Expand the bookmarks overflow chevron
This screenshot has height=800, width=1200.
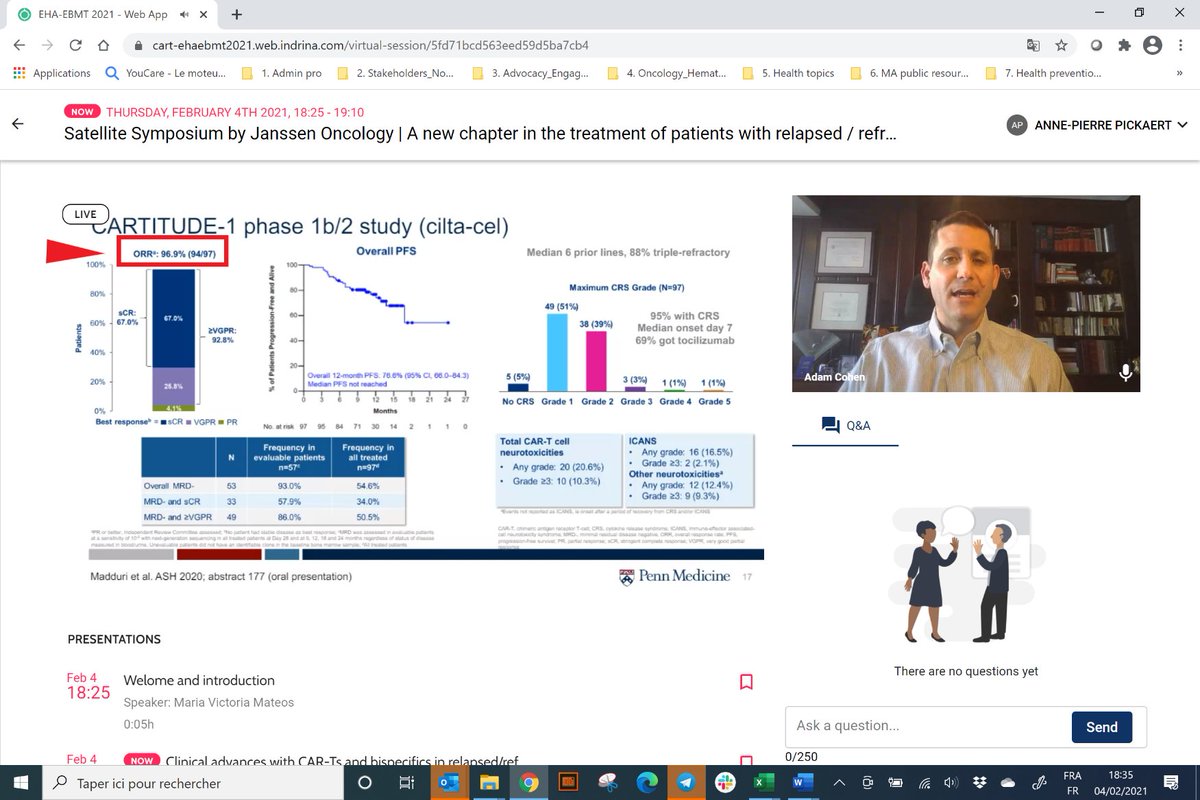[x=1181, y=73]
